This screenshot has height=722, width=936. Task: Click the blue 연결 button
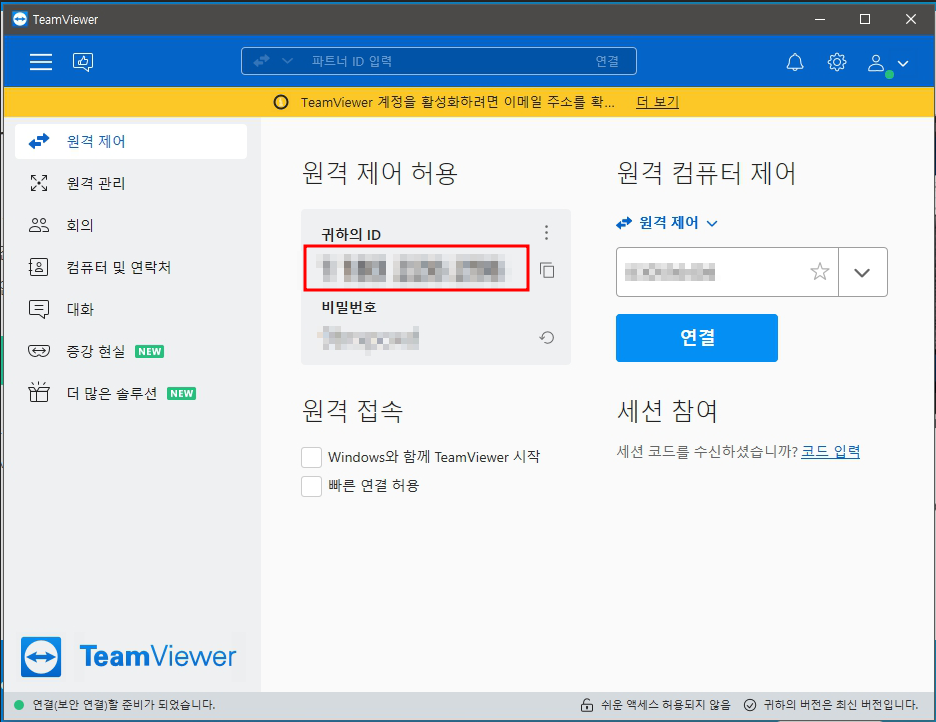pyautogui.click(x=697, y=338)
